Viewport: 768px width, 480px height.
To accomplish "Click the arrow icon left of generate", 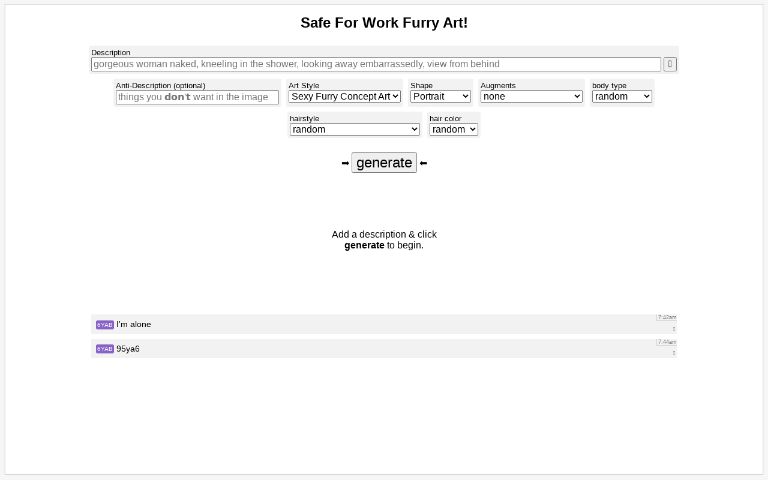I will (345, 163).
